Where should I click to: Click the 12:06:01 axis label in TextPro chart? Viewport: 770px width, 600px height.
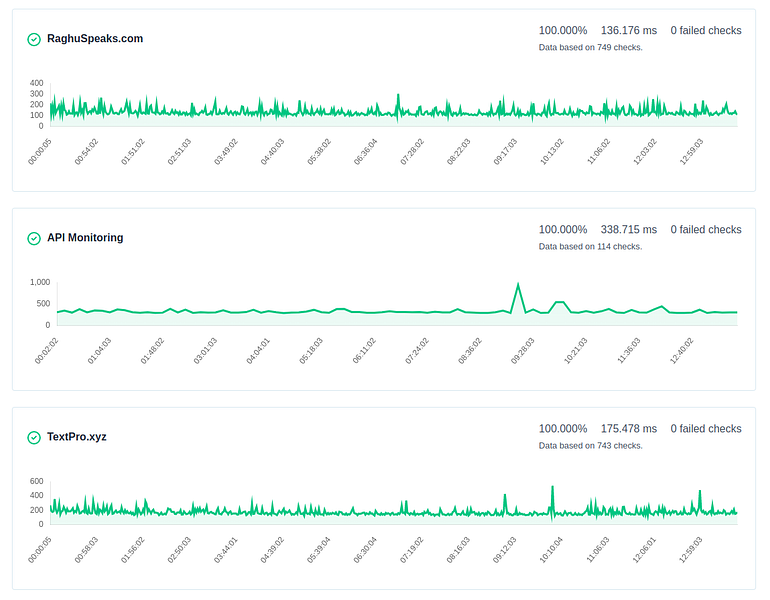[x=644, y=549]
